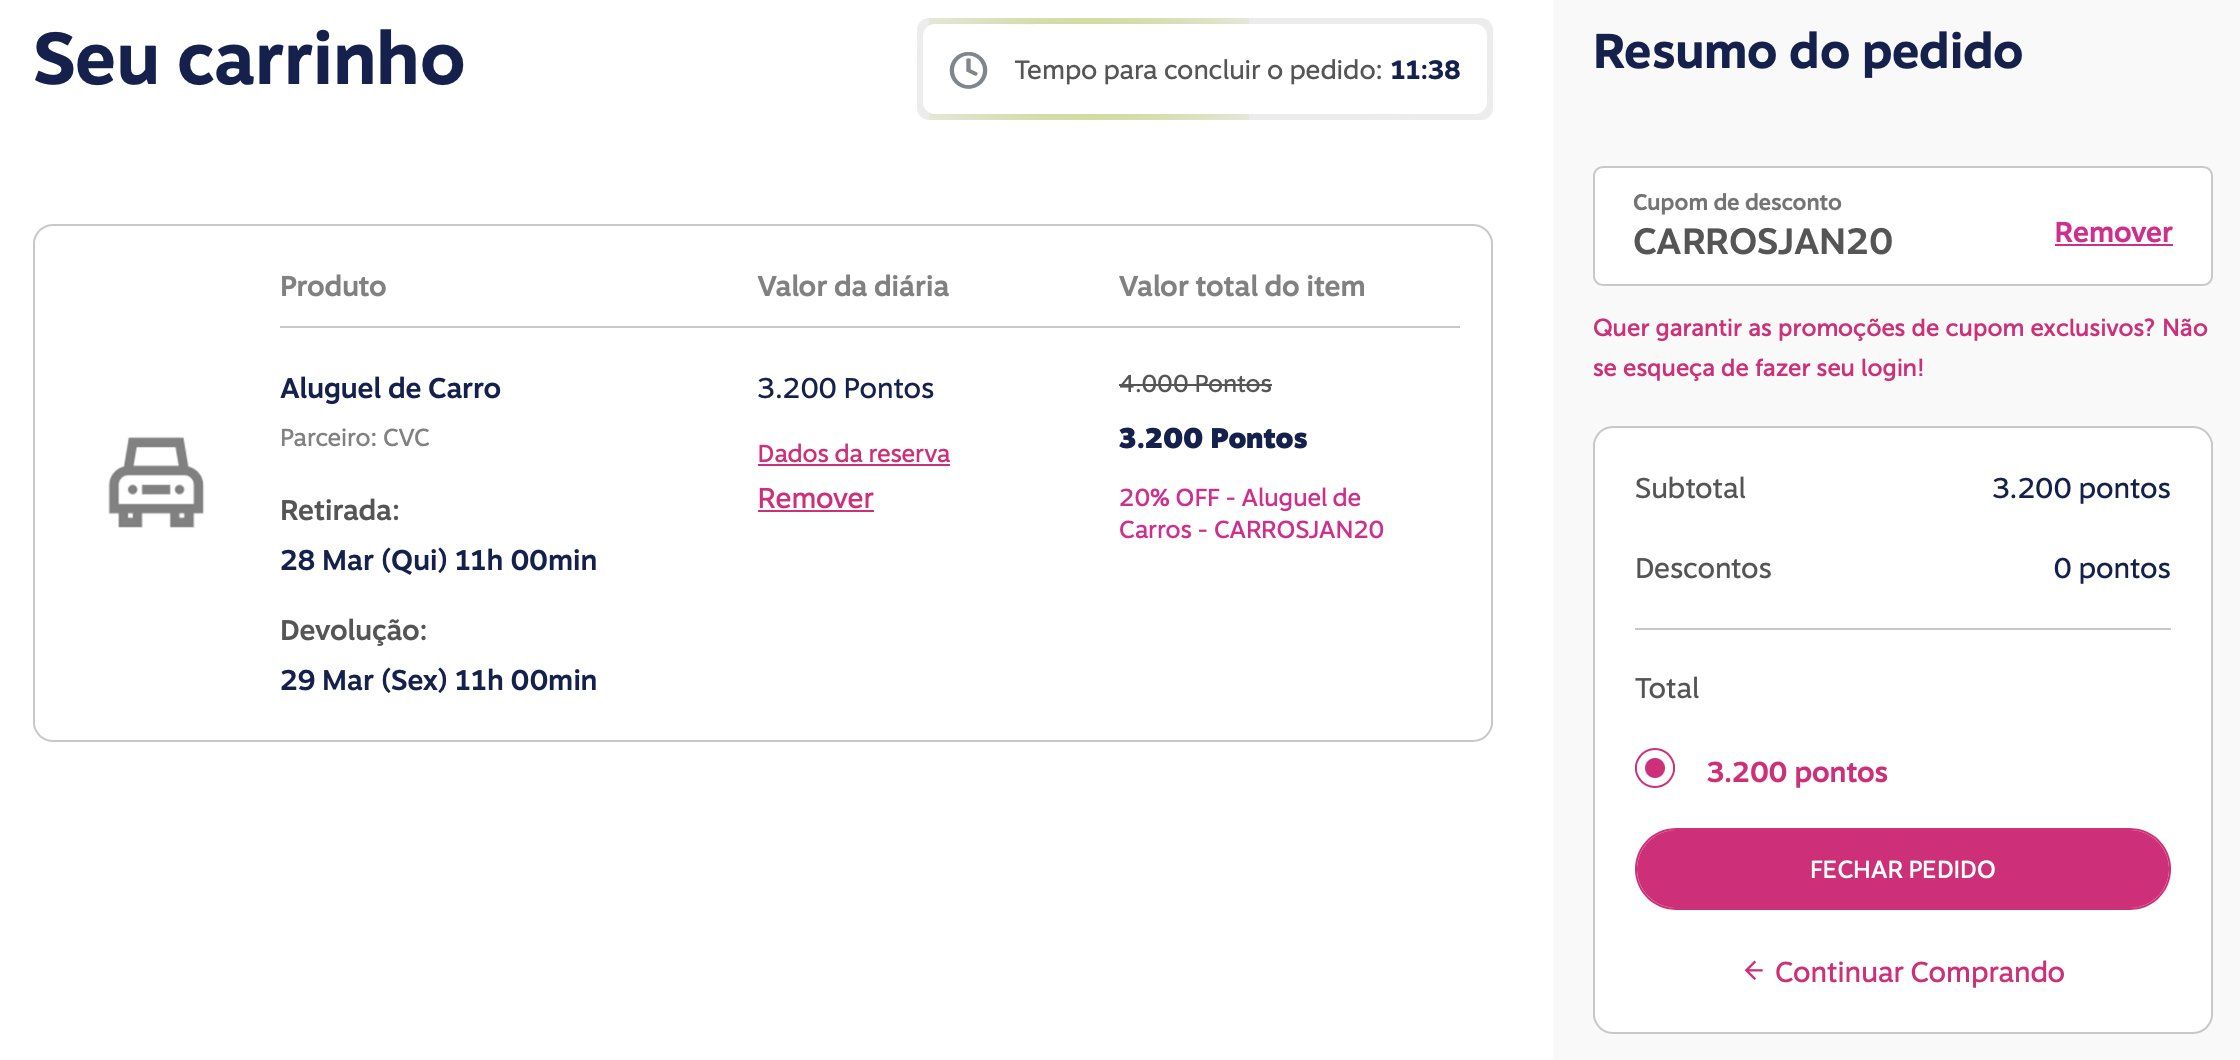Click Continuar Comprando link
This screenshot has width=2240, height=1060.
(1918, 972)
